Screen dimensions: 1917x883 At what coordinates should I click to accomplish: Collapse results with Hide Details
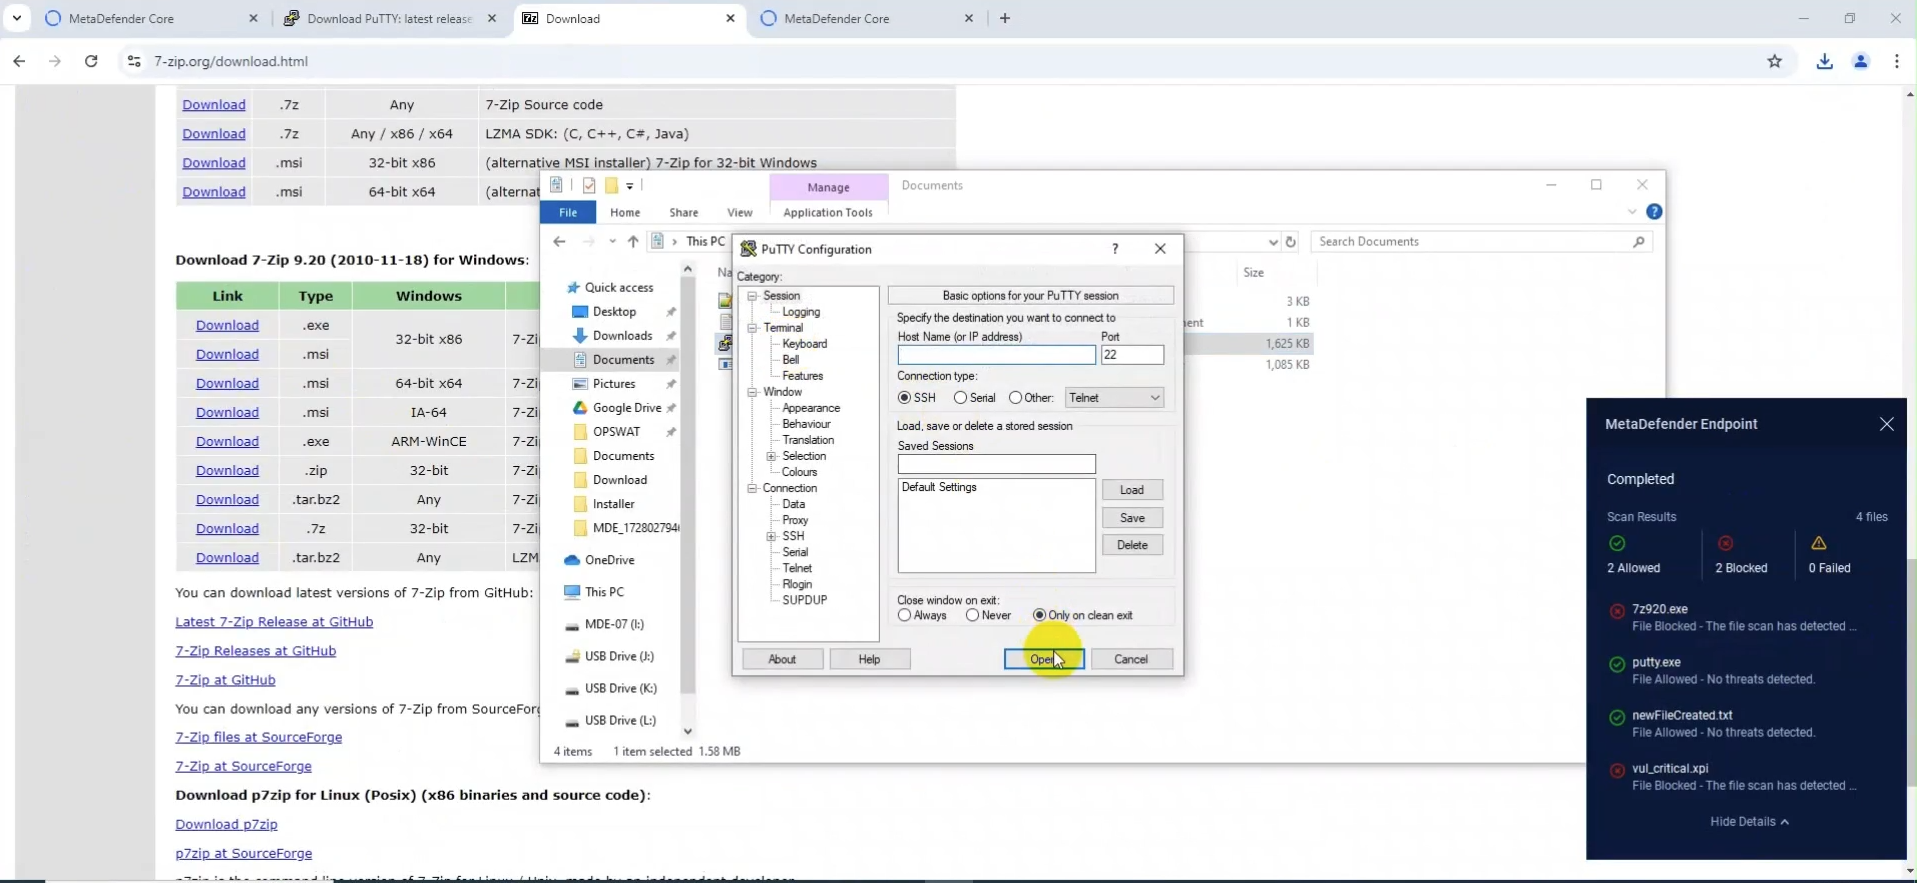pyautogui.click(x=1749, y=821)
